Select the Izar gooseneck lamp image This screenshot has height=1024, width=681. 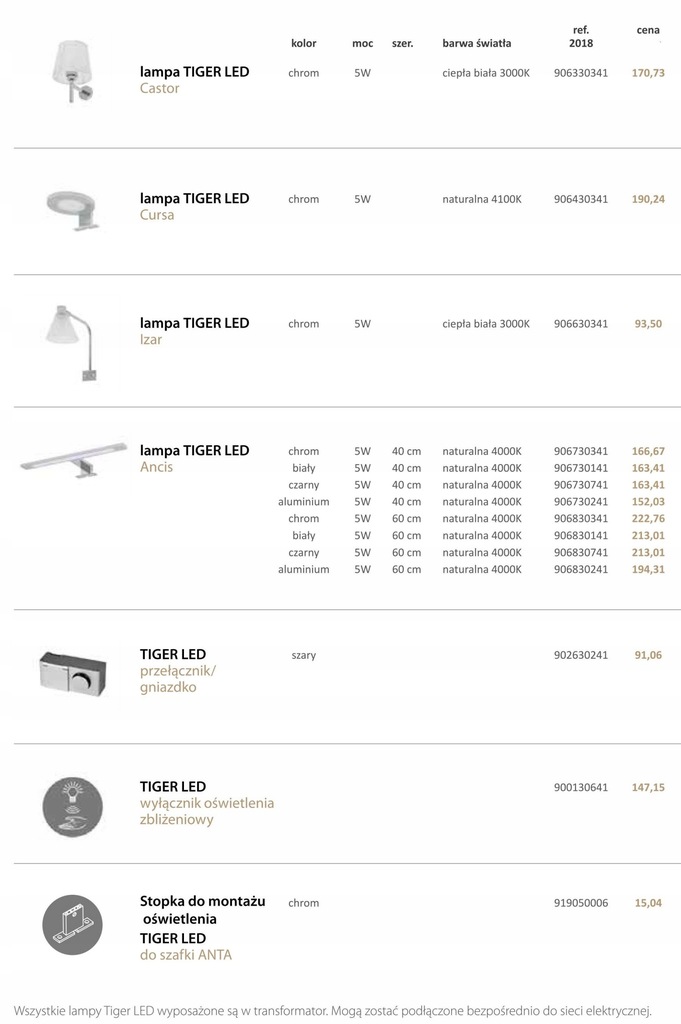tap(73, 343)
